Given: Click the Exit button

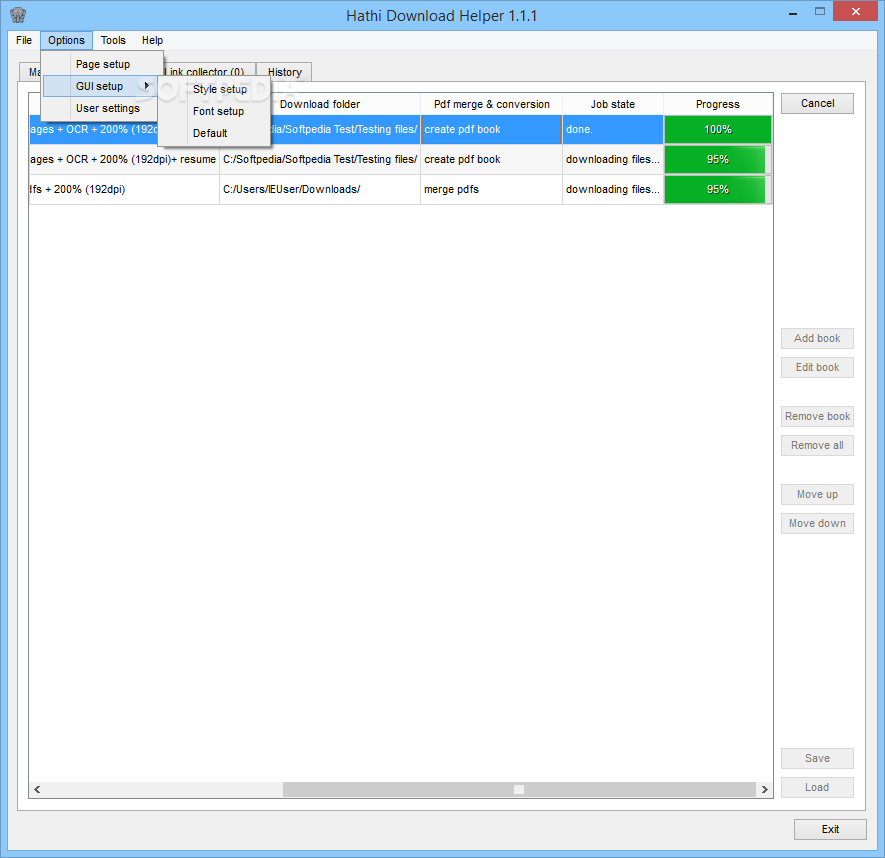Looking at the screenshot, I should 830,829.
